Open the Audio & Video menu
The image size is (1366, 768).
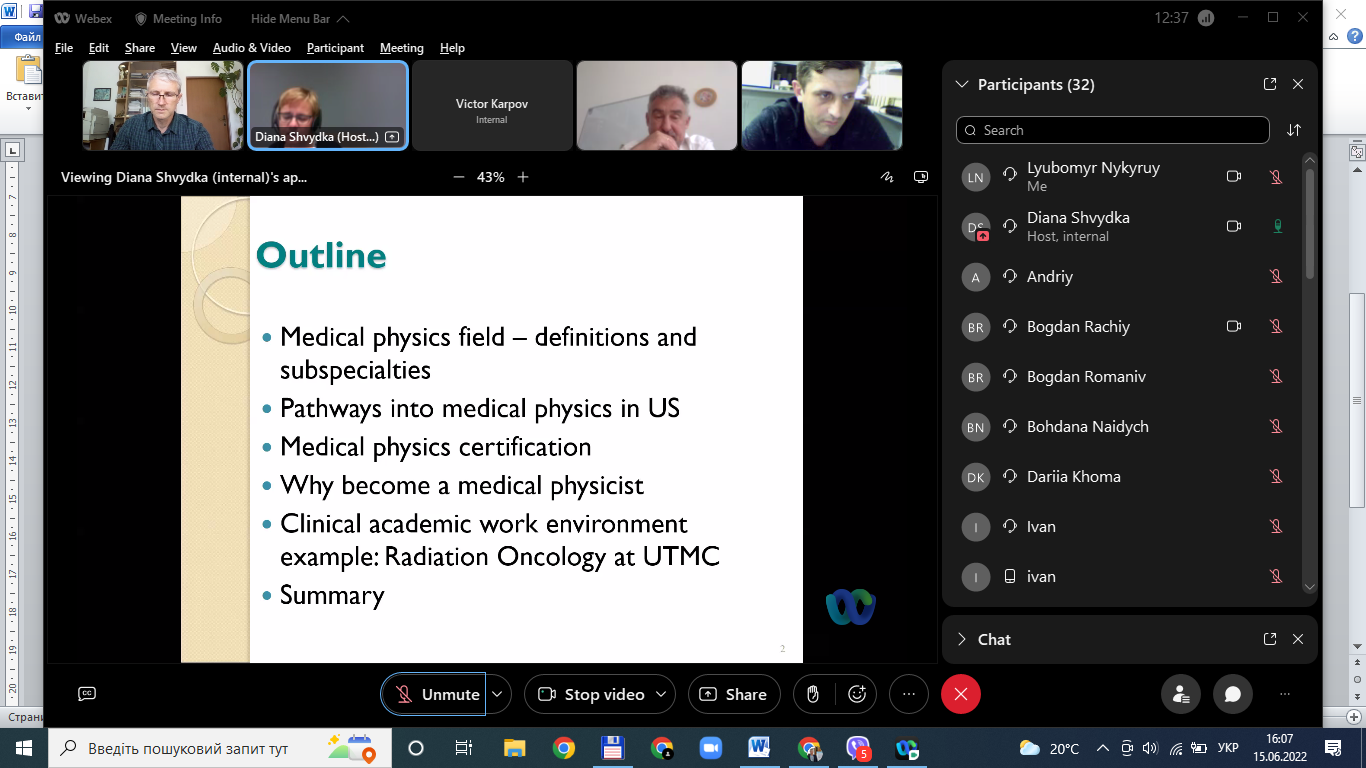[252, 48]
